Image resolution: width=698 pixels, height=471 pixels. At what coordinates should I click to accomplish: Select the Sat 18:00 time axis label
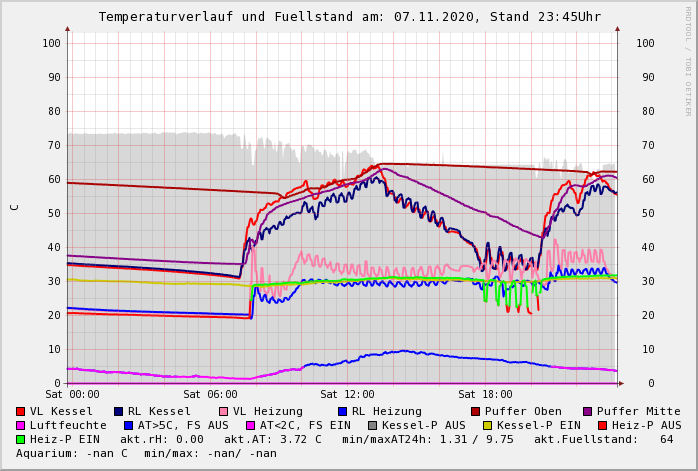(x=485, y=395)
